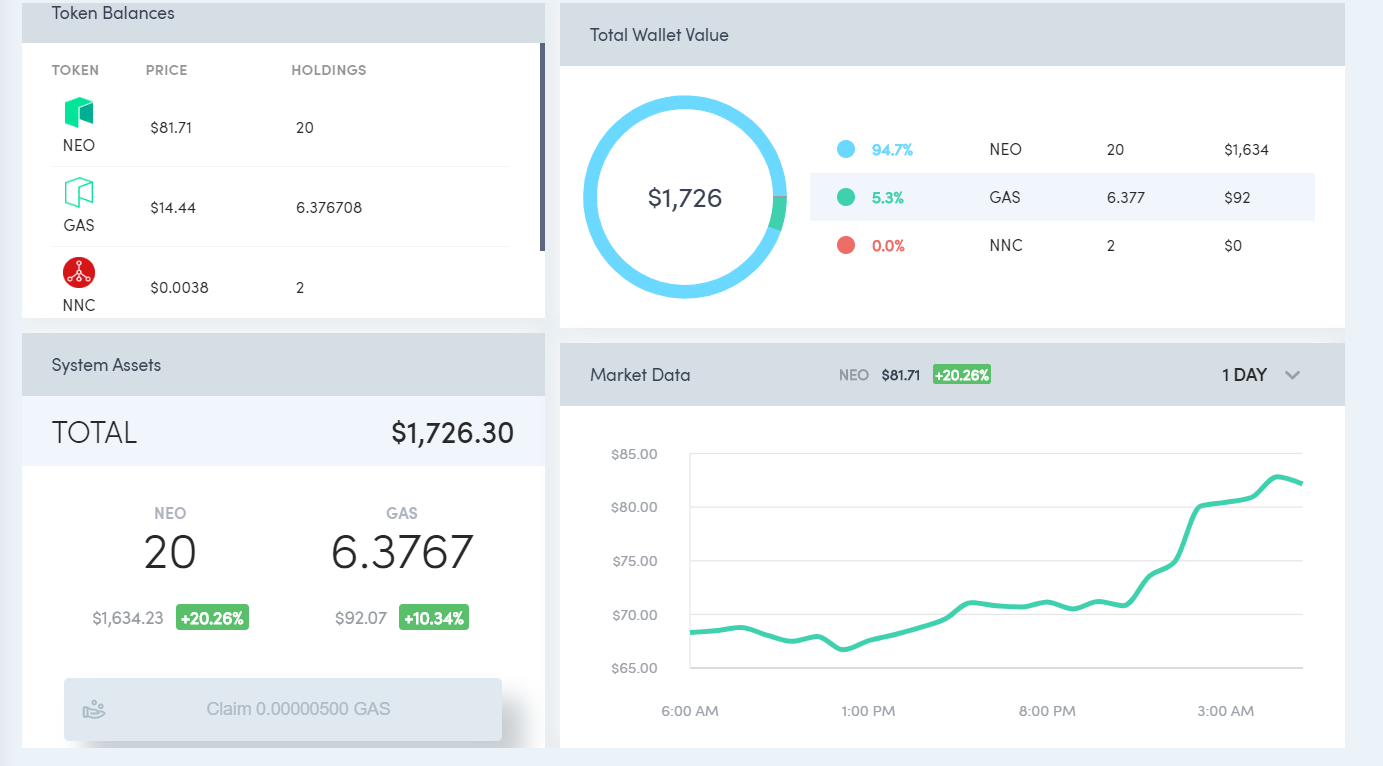Select the NEO row in wallet value
The height and width of the screenshot is (766, 1383).
coord(1062,149)
